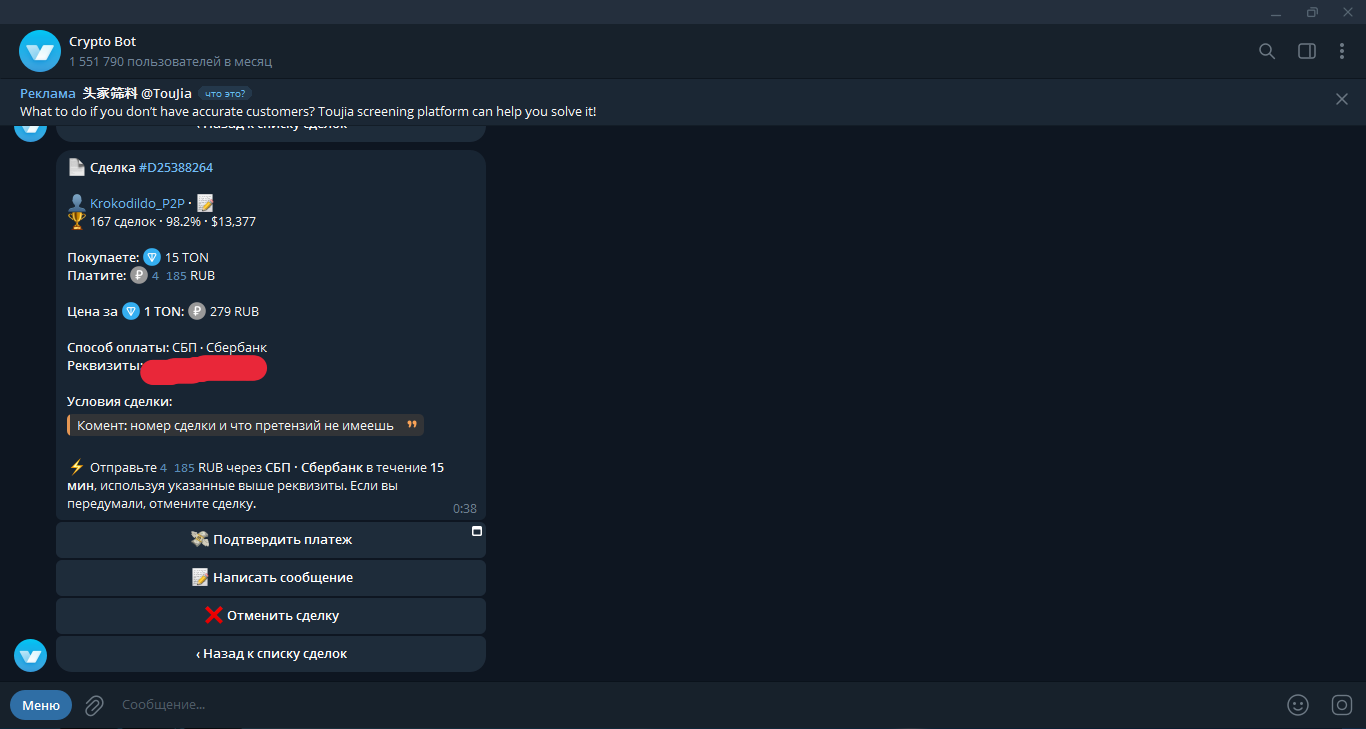Click the Реклама ad label
Viewport: 1366px width, 729px height.
point(48,93)
